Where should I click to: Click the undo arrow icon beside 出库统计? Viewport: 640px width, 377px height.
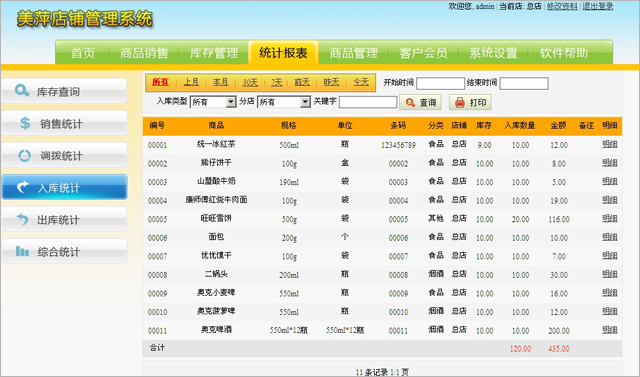click(x=23, y=219)
